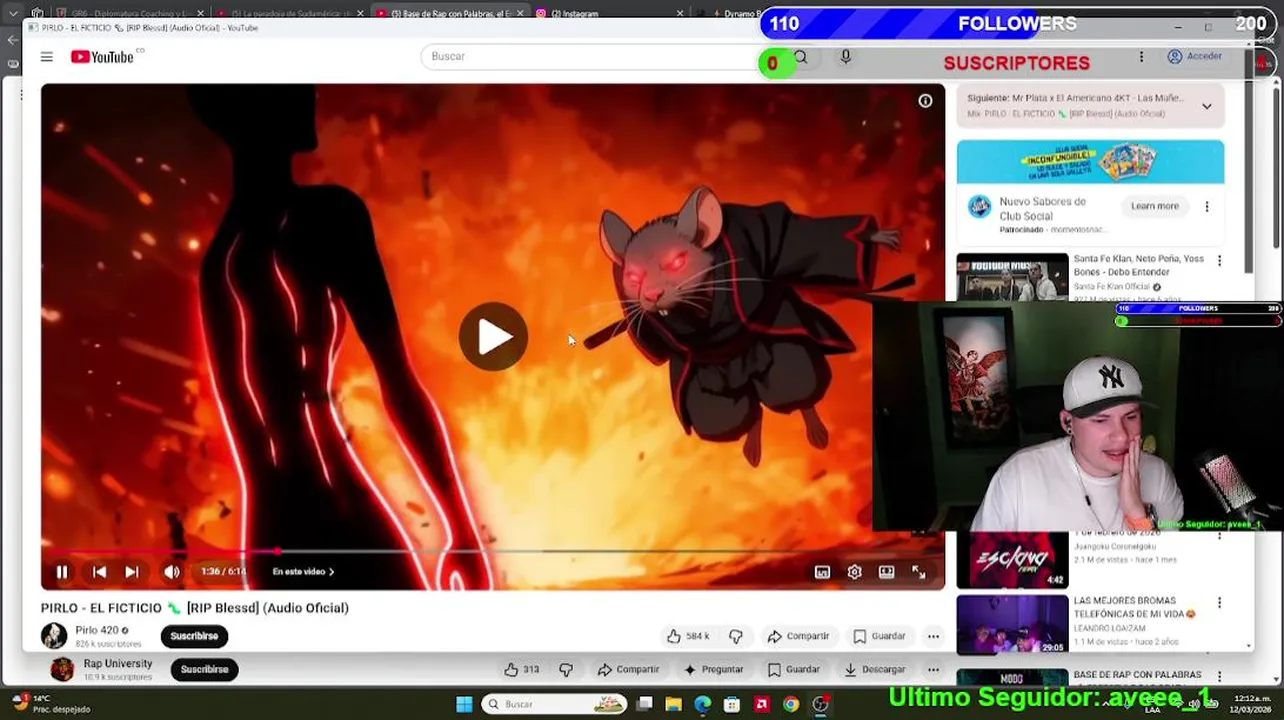Click the Club Social ad banner image
The width and height of the screenshot is (1284, 720).
click(x=1090, y=162)
